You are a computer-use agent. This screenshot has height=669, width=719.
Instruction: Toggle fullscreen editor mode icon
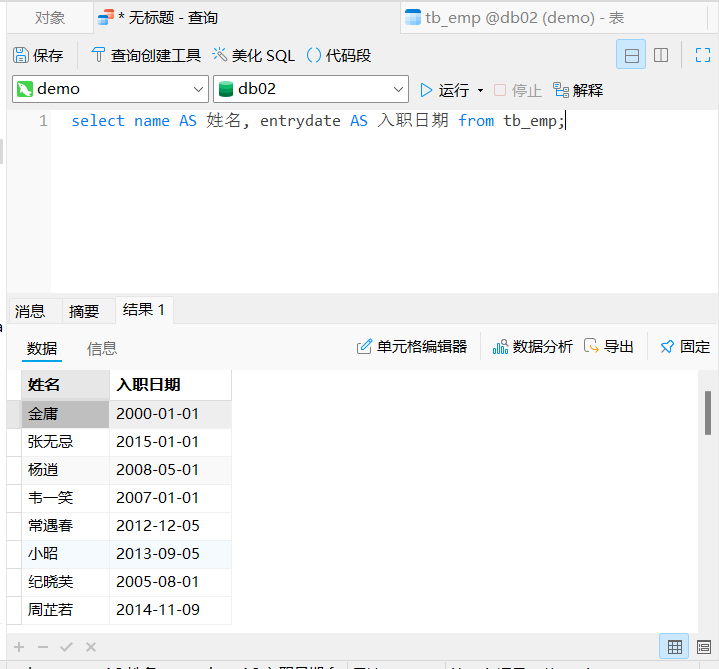702,56
